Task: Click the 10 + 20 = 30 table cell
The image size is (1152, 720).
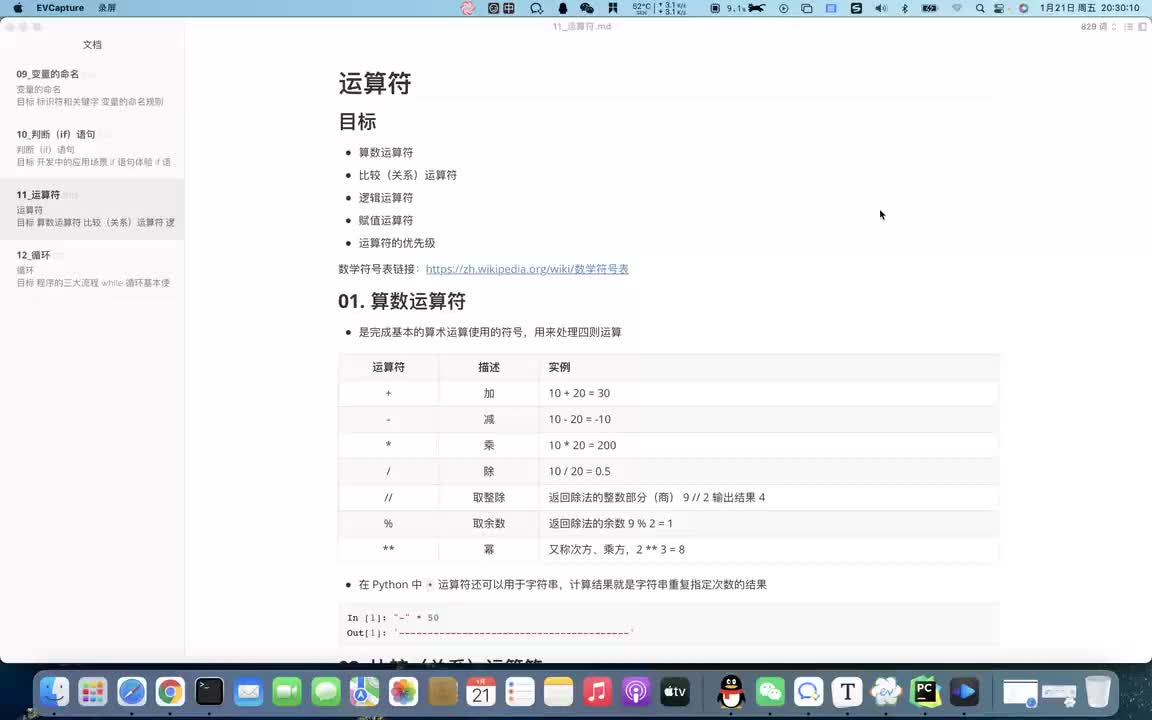Action: click(768, 393)
